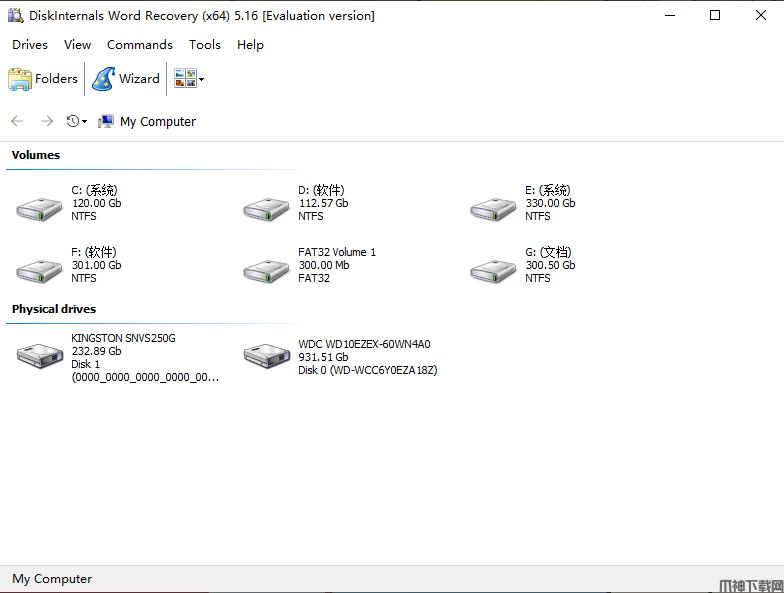Select the E: 330.00 Gb drive icon
Viewport: 784px width, 593px height.
[x=493, y=209]
